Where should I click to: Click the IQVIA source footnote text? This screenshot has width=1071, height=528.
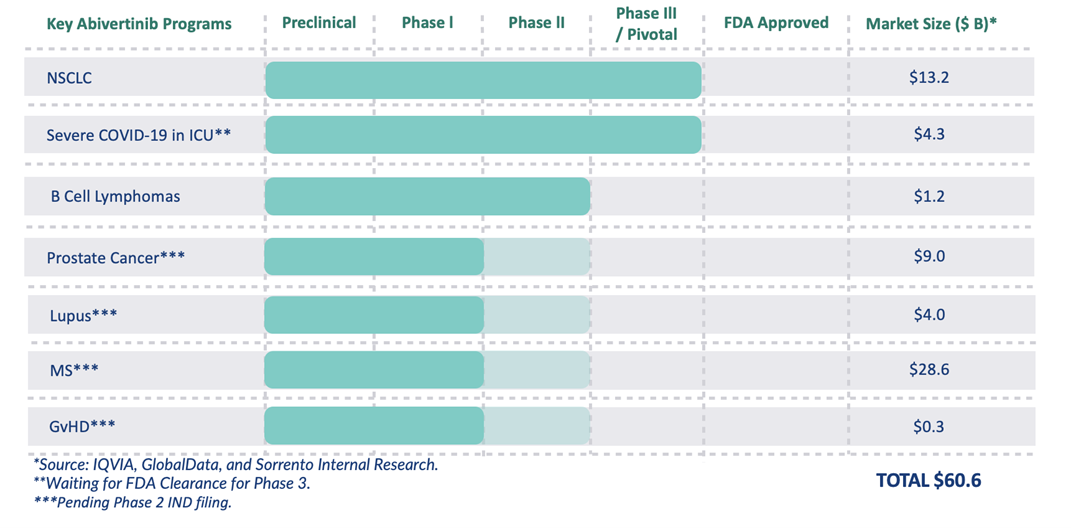pos(236,465)
